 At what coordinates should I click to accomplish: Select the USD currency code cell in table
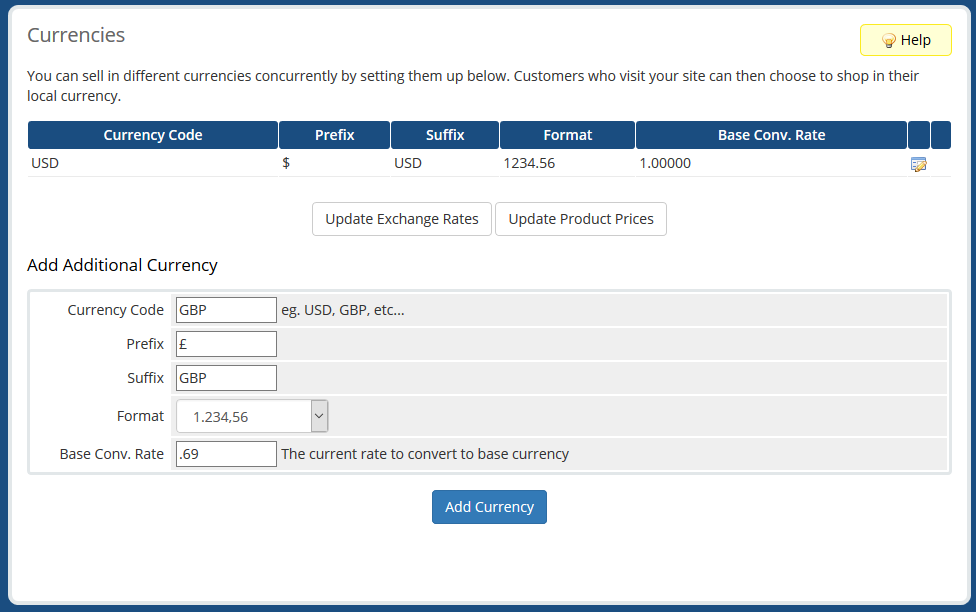click(x=45, y=163)
